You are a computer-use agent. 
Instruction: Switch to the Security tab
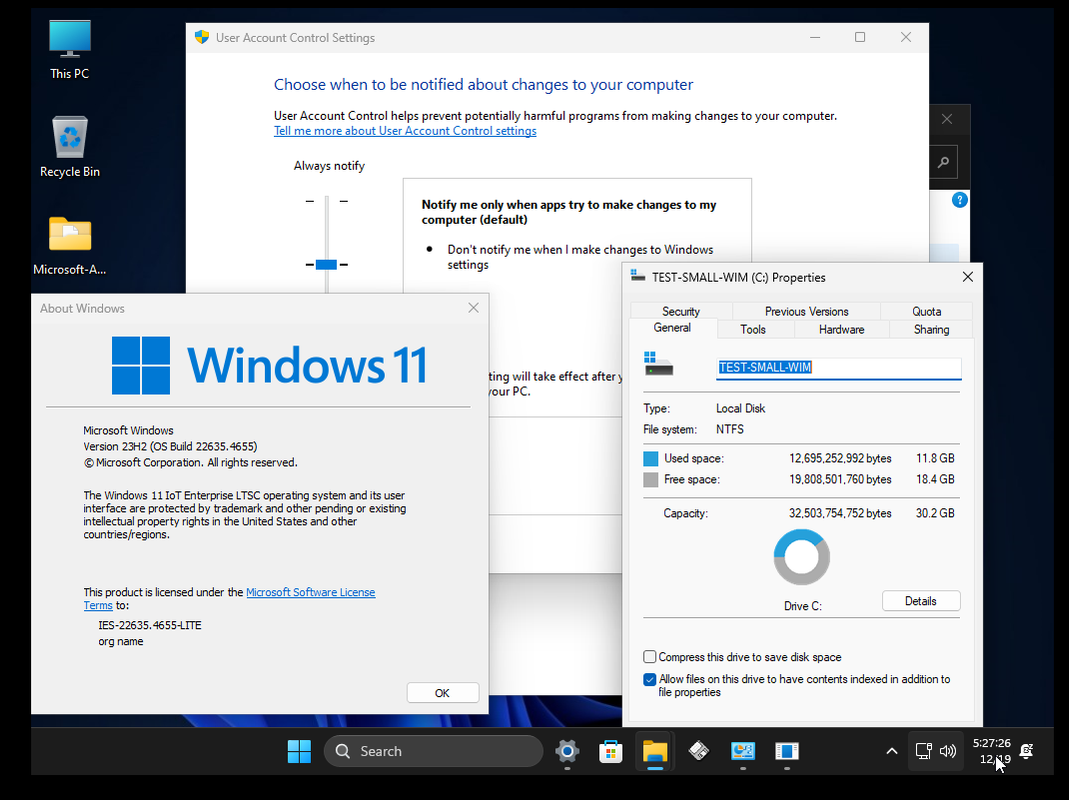tap(680, 311)
